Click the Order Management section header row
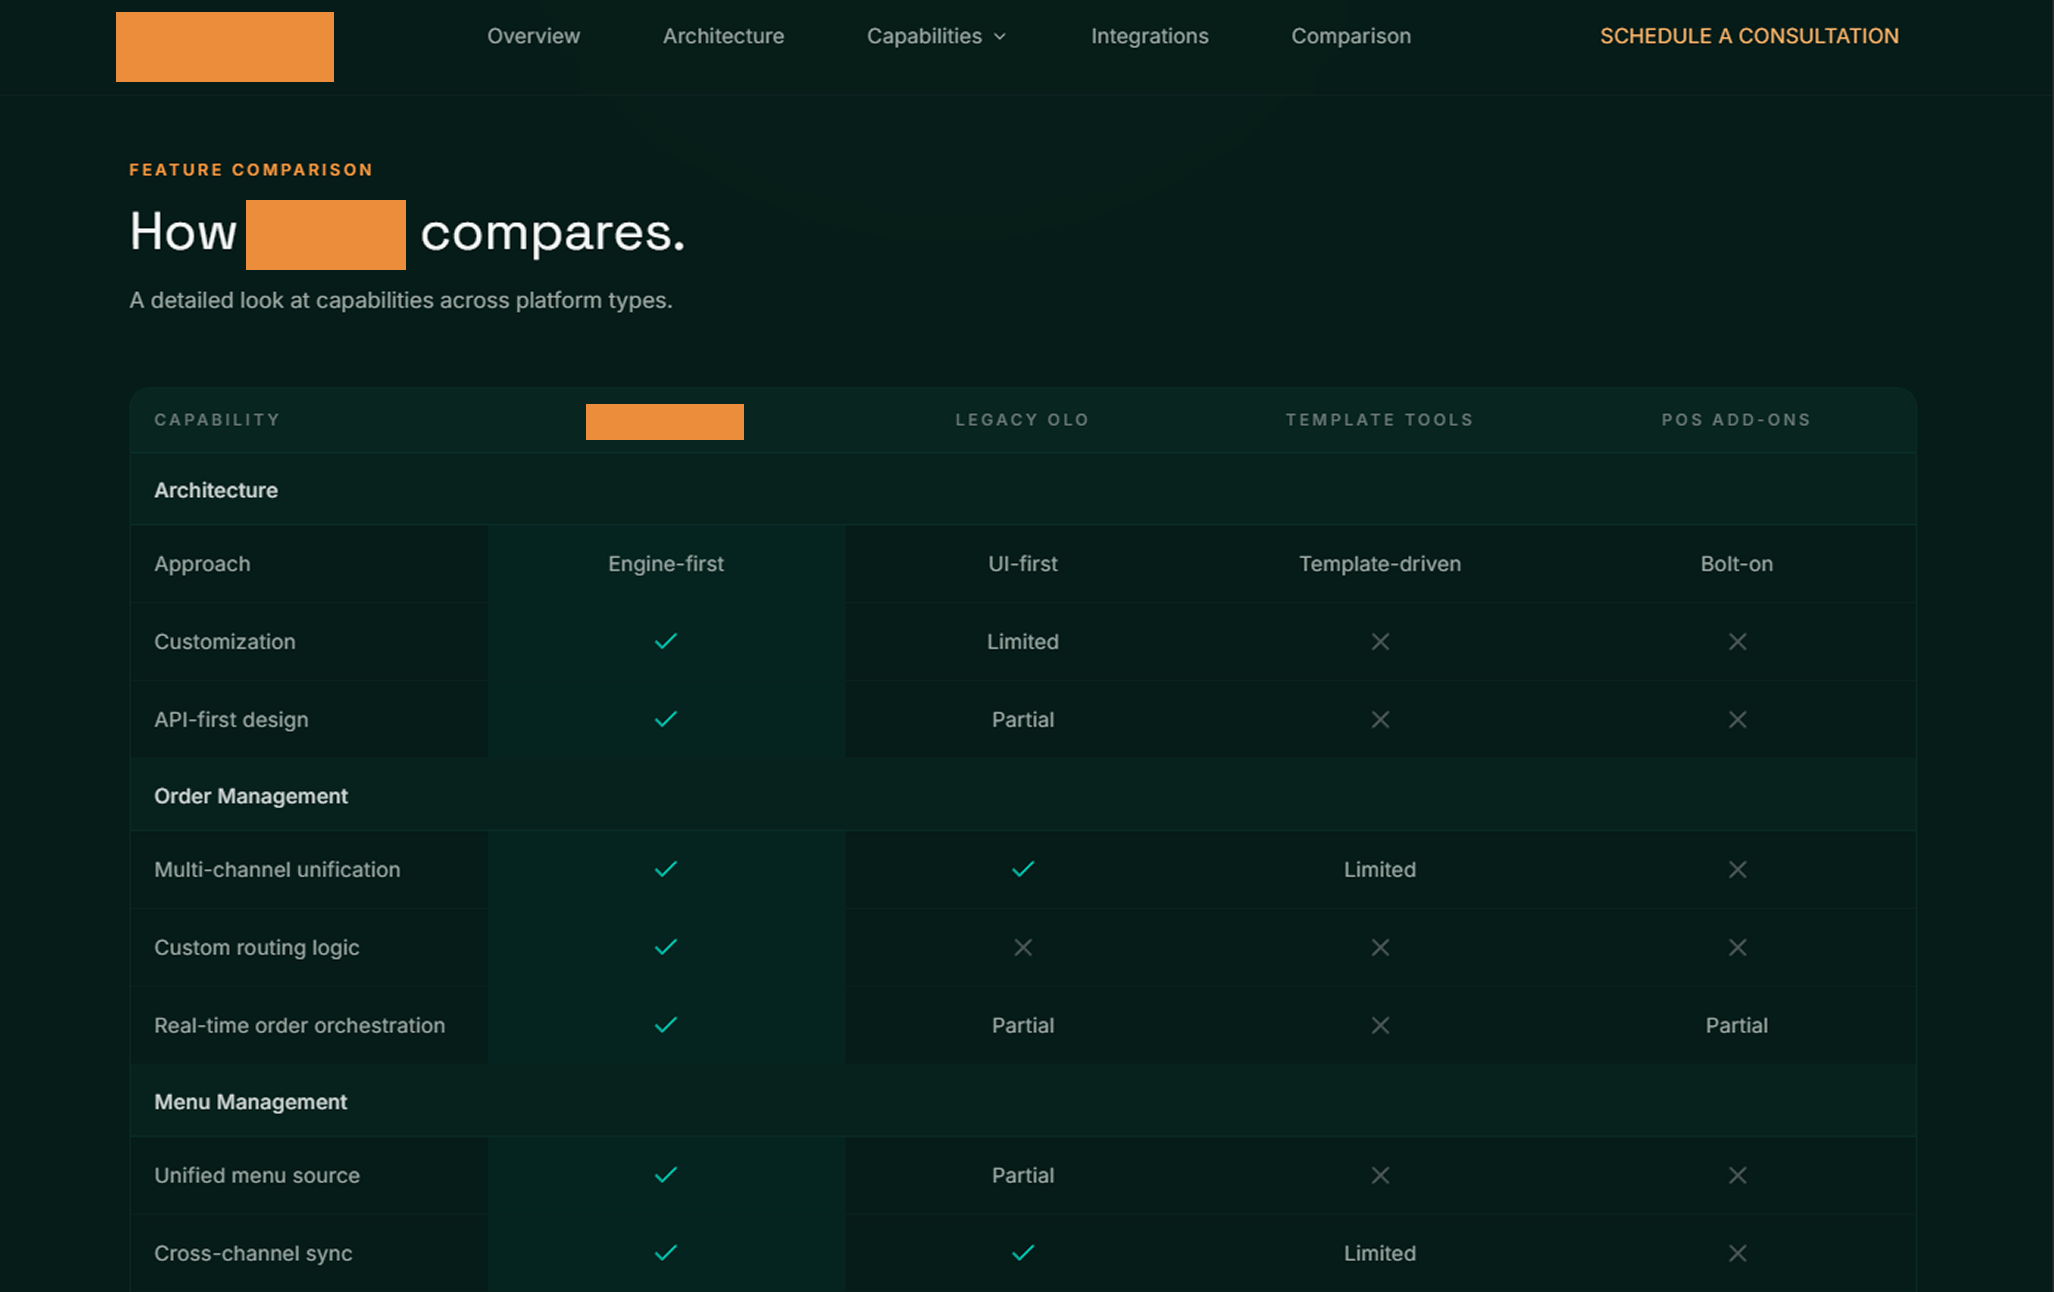Viewport: 2054px width, 1292px height. [x=251, y=796]
